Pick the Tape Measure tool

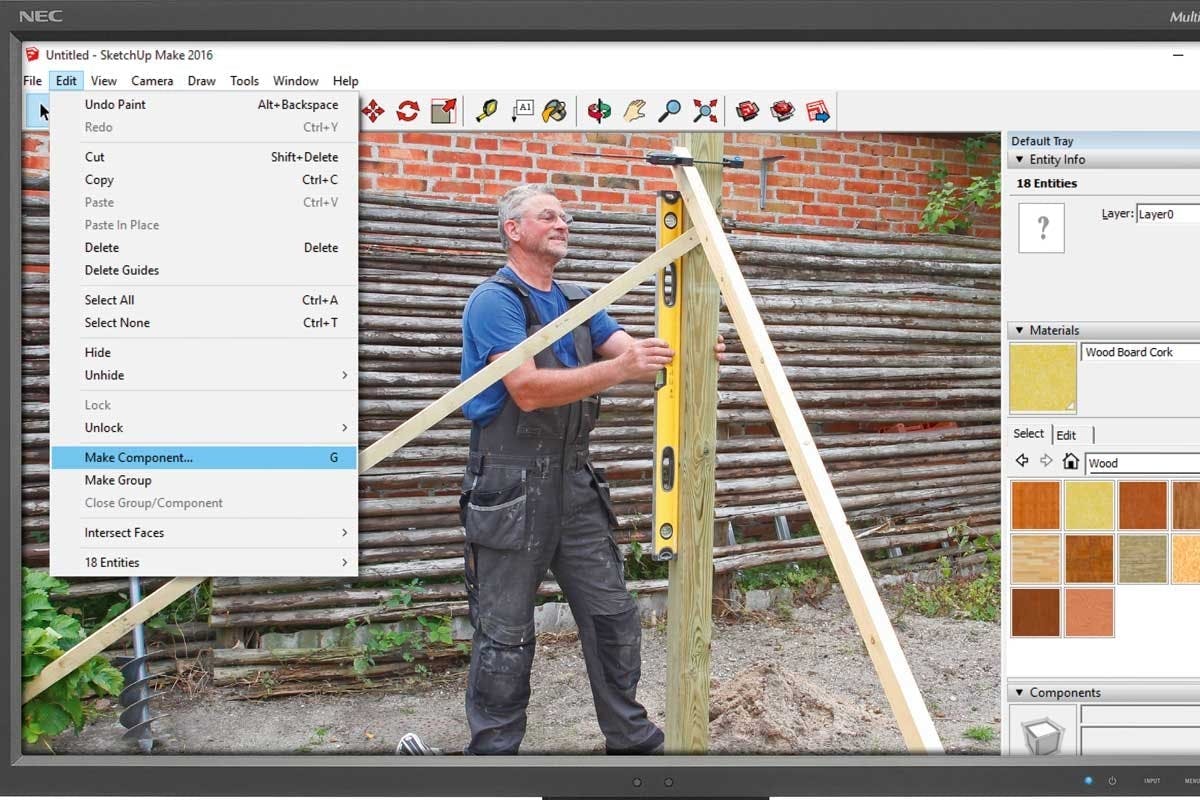click(x=486, y=111)
